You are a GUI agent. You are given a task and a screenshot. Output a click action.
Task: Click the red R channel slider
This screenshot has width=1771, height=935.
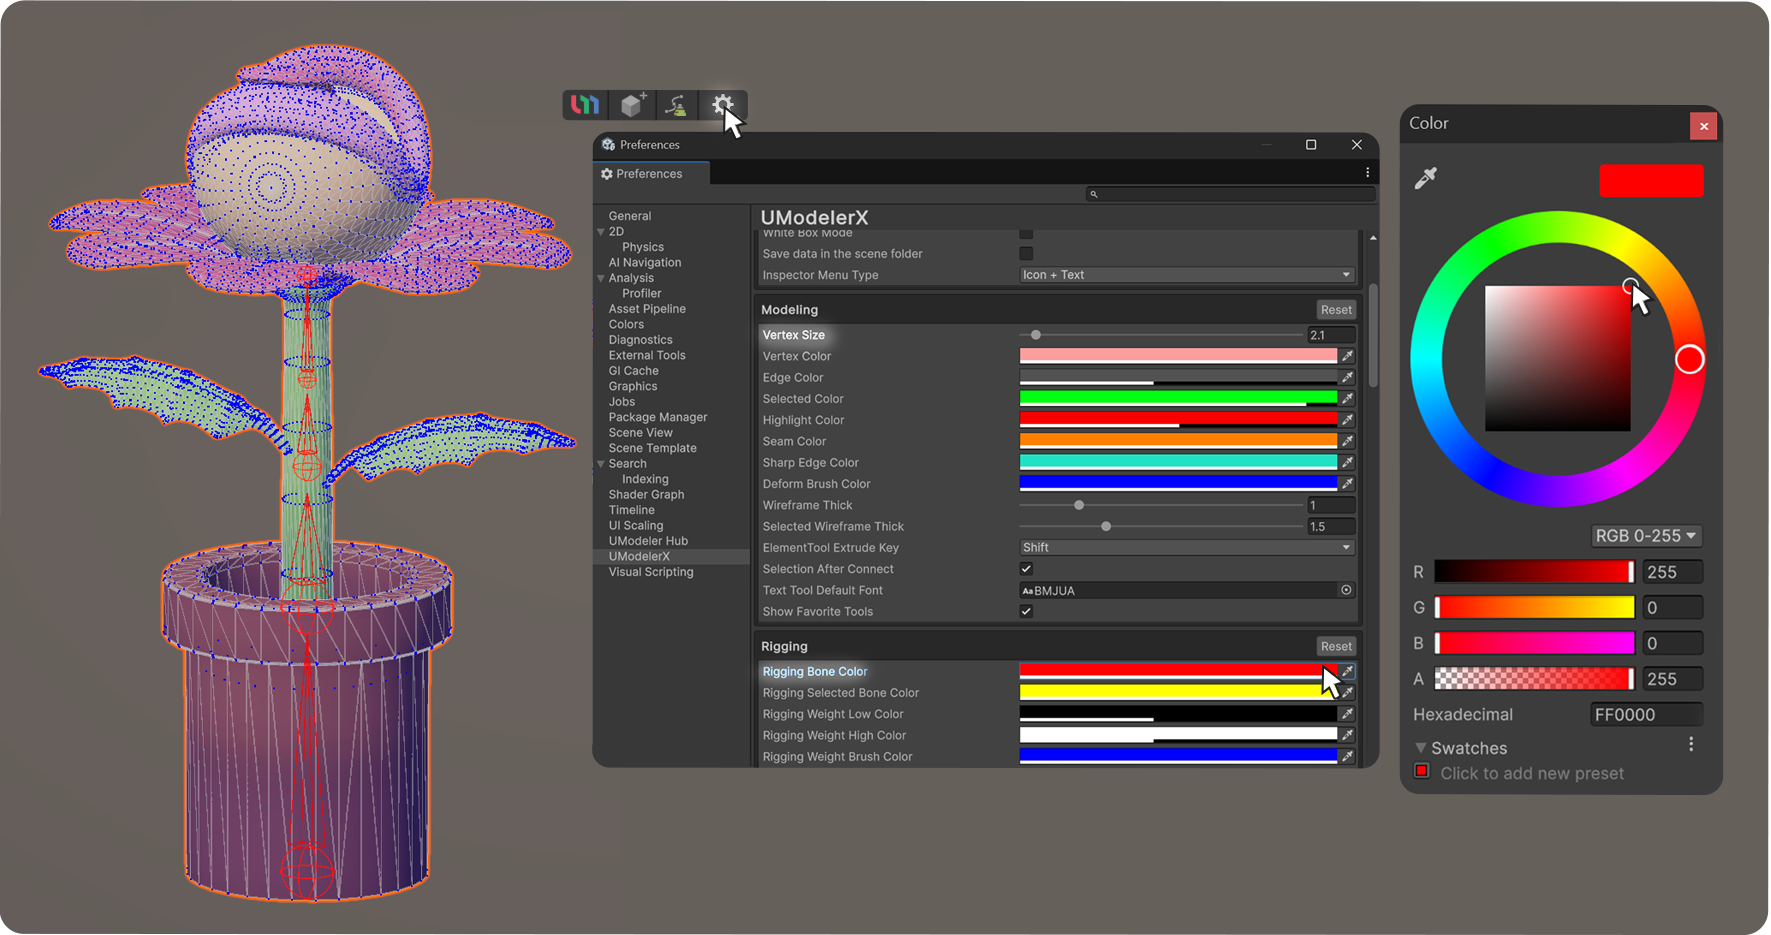click(1534, 572)
